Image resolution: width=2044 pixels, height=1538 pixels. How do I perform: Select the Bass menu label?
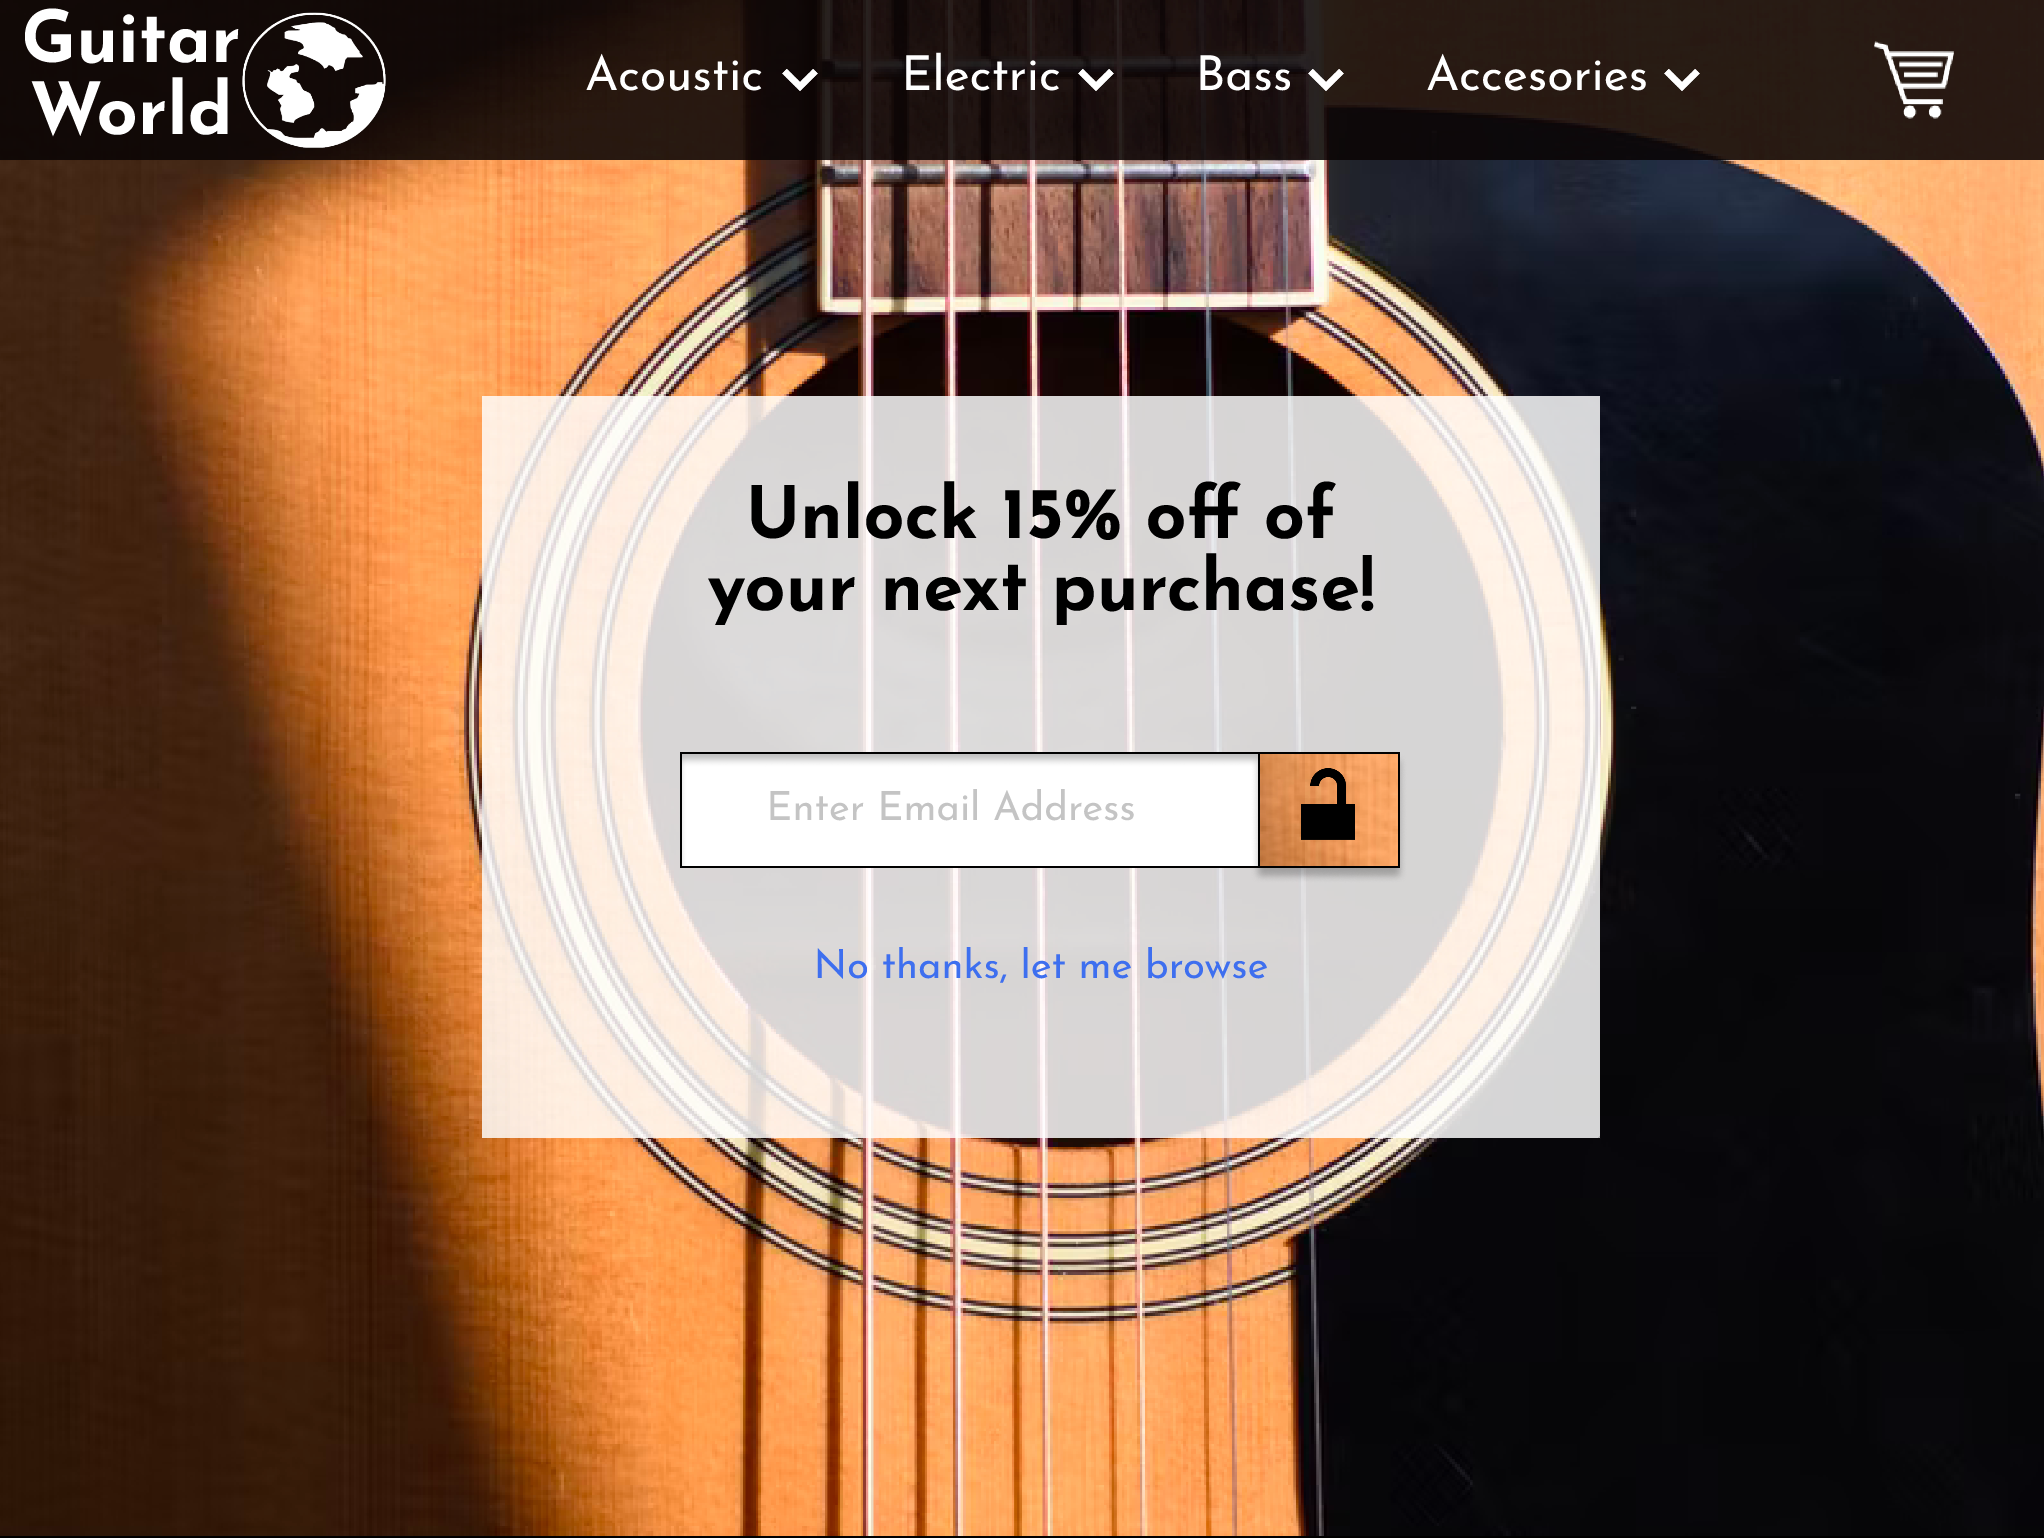coord(1244,76)
